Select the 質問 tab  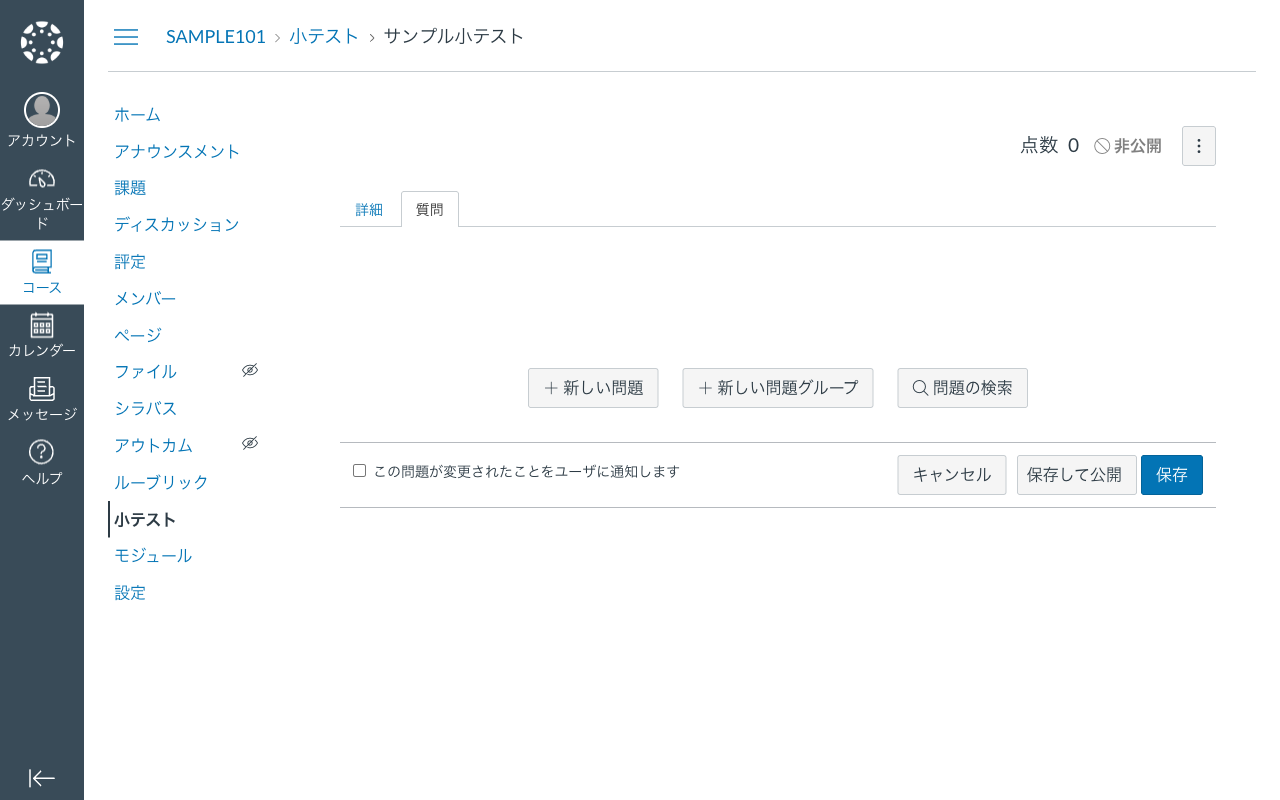pos(429,209)
